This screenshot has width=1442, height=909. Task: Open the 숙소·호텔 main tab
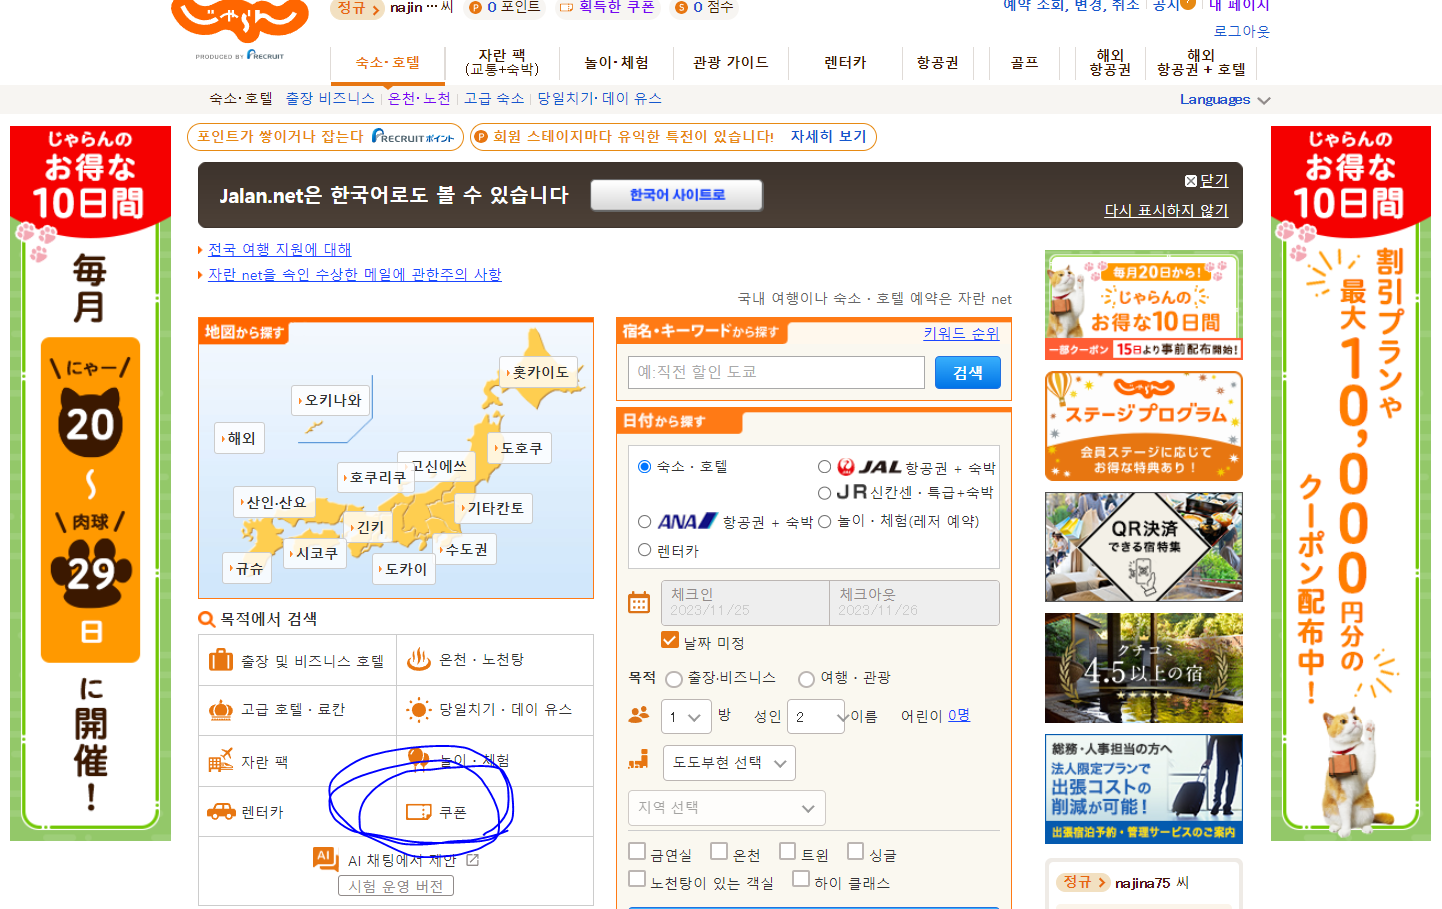[x=388, y=63]
